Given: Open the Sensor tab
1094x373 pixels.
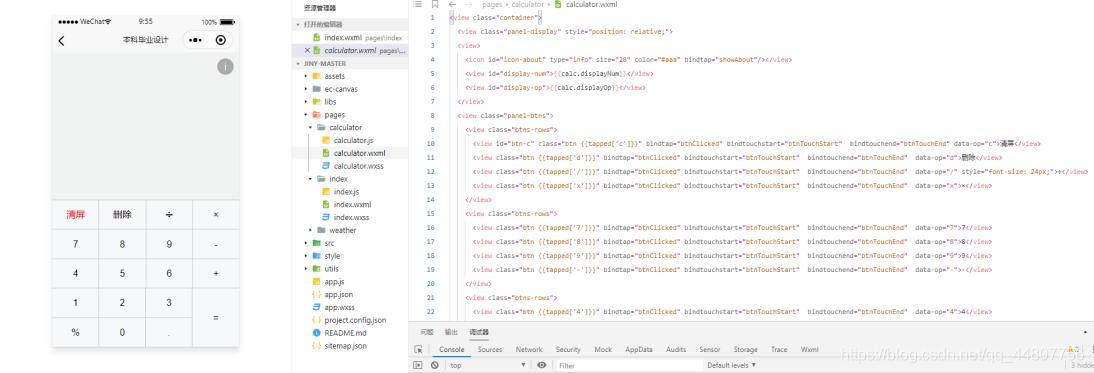Looking at the screenshot, I should (710, 349).
